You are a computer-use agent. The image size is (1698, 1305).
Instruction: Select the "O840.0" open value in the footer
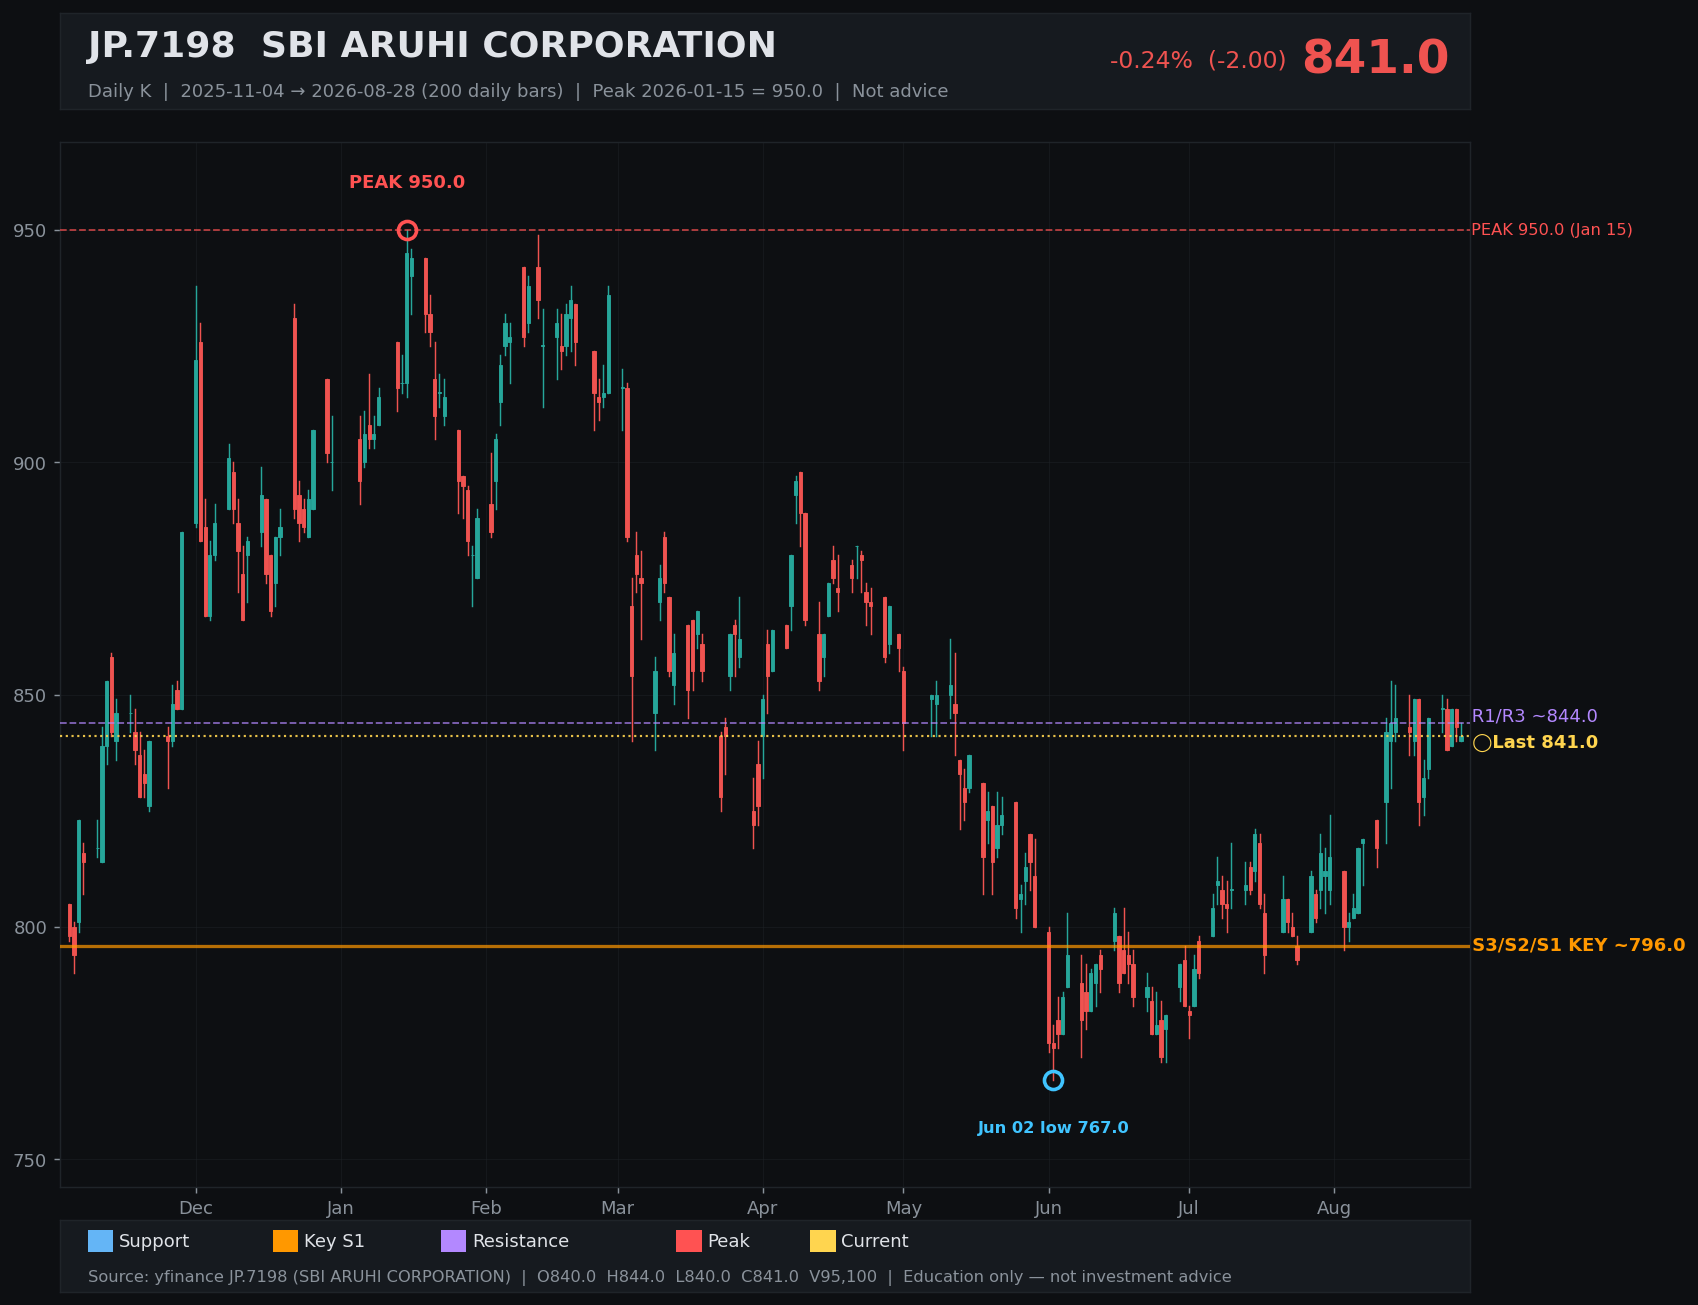click(567, 1277)
